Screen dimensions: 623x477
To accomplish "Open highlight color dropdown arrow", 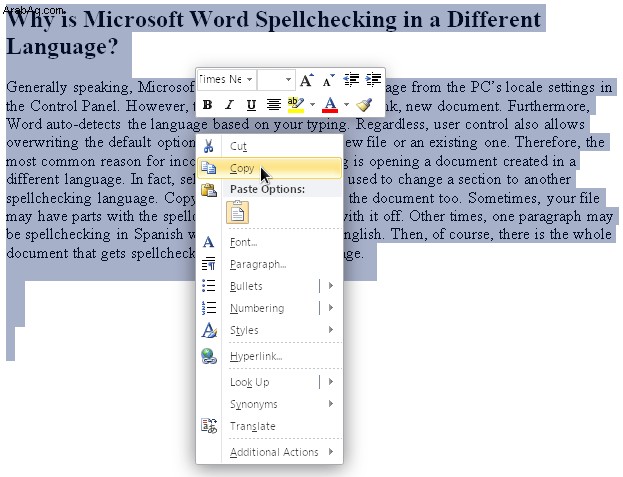I will [x=312, y=105].
